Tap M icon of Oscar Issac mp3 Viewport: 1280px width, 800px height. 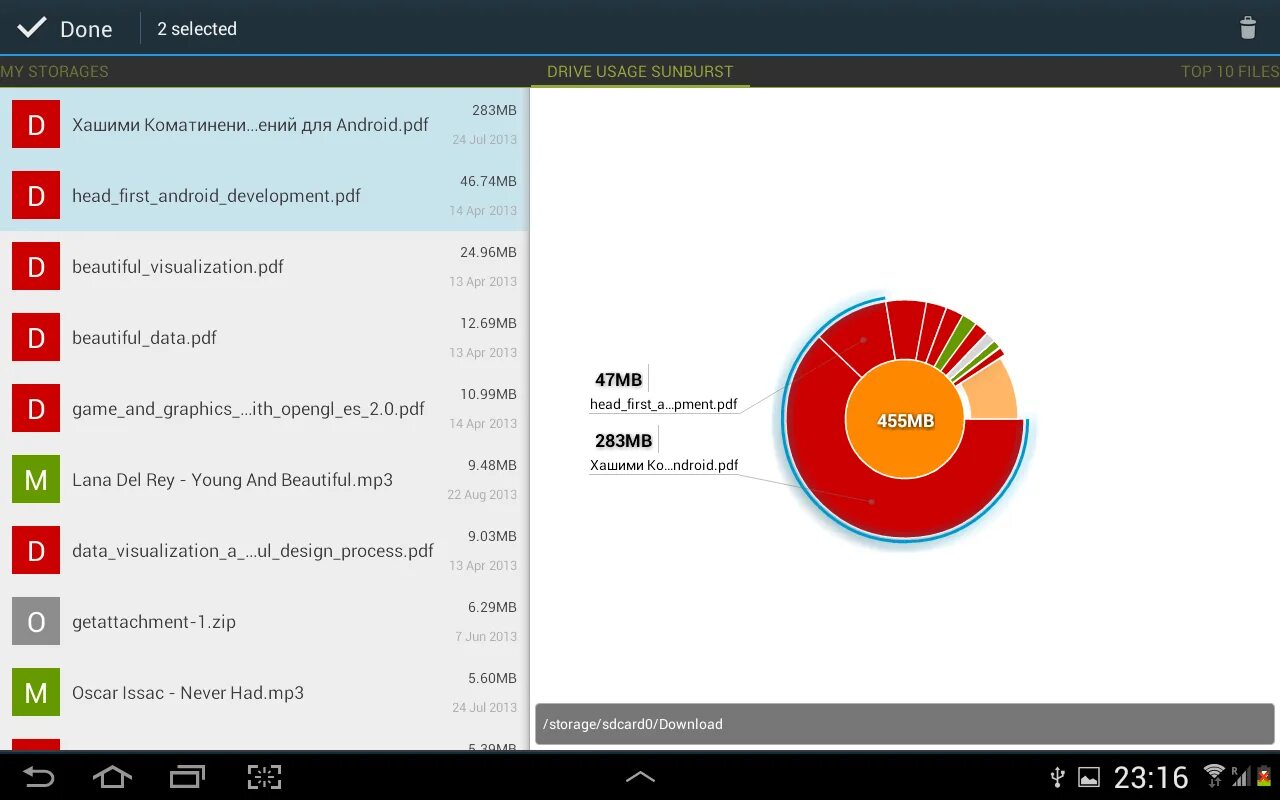click(x=36, y=692)
